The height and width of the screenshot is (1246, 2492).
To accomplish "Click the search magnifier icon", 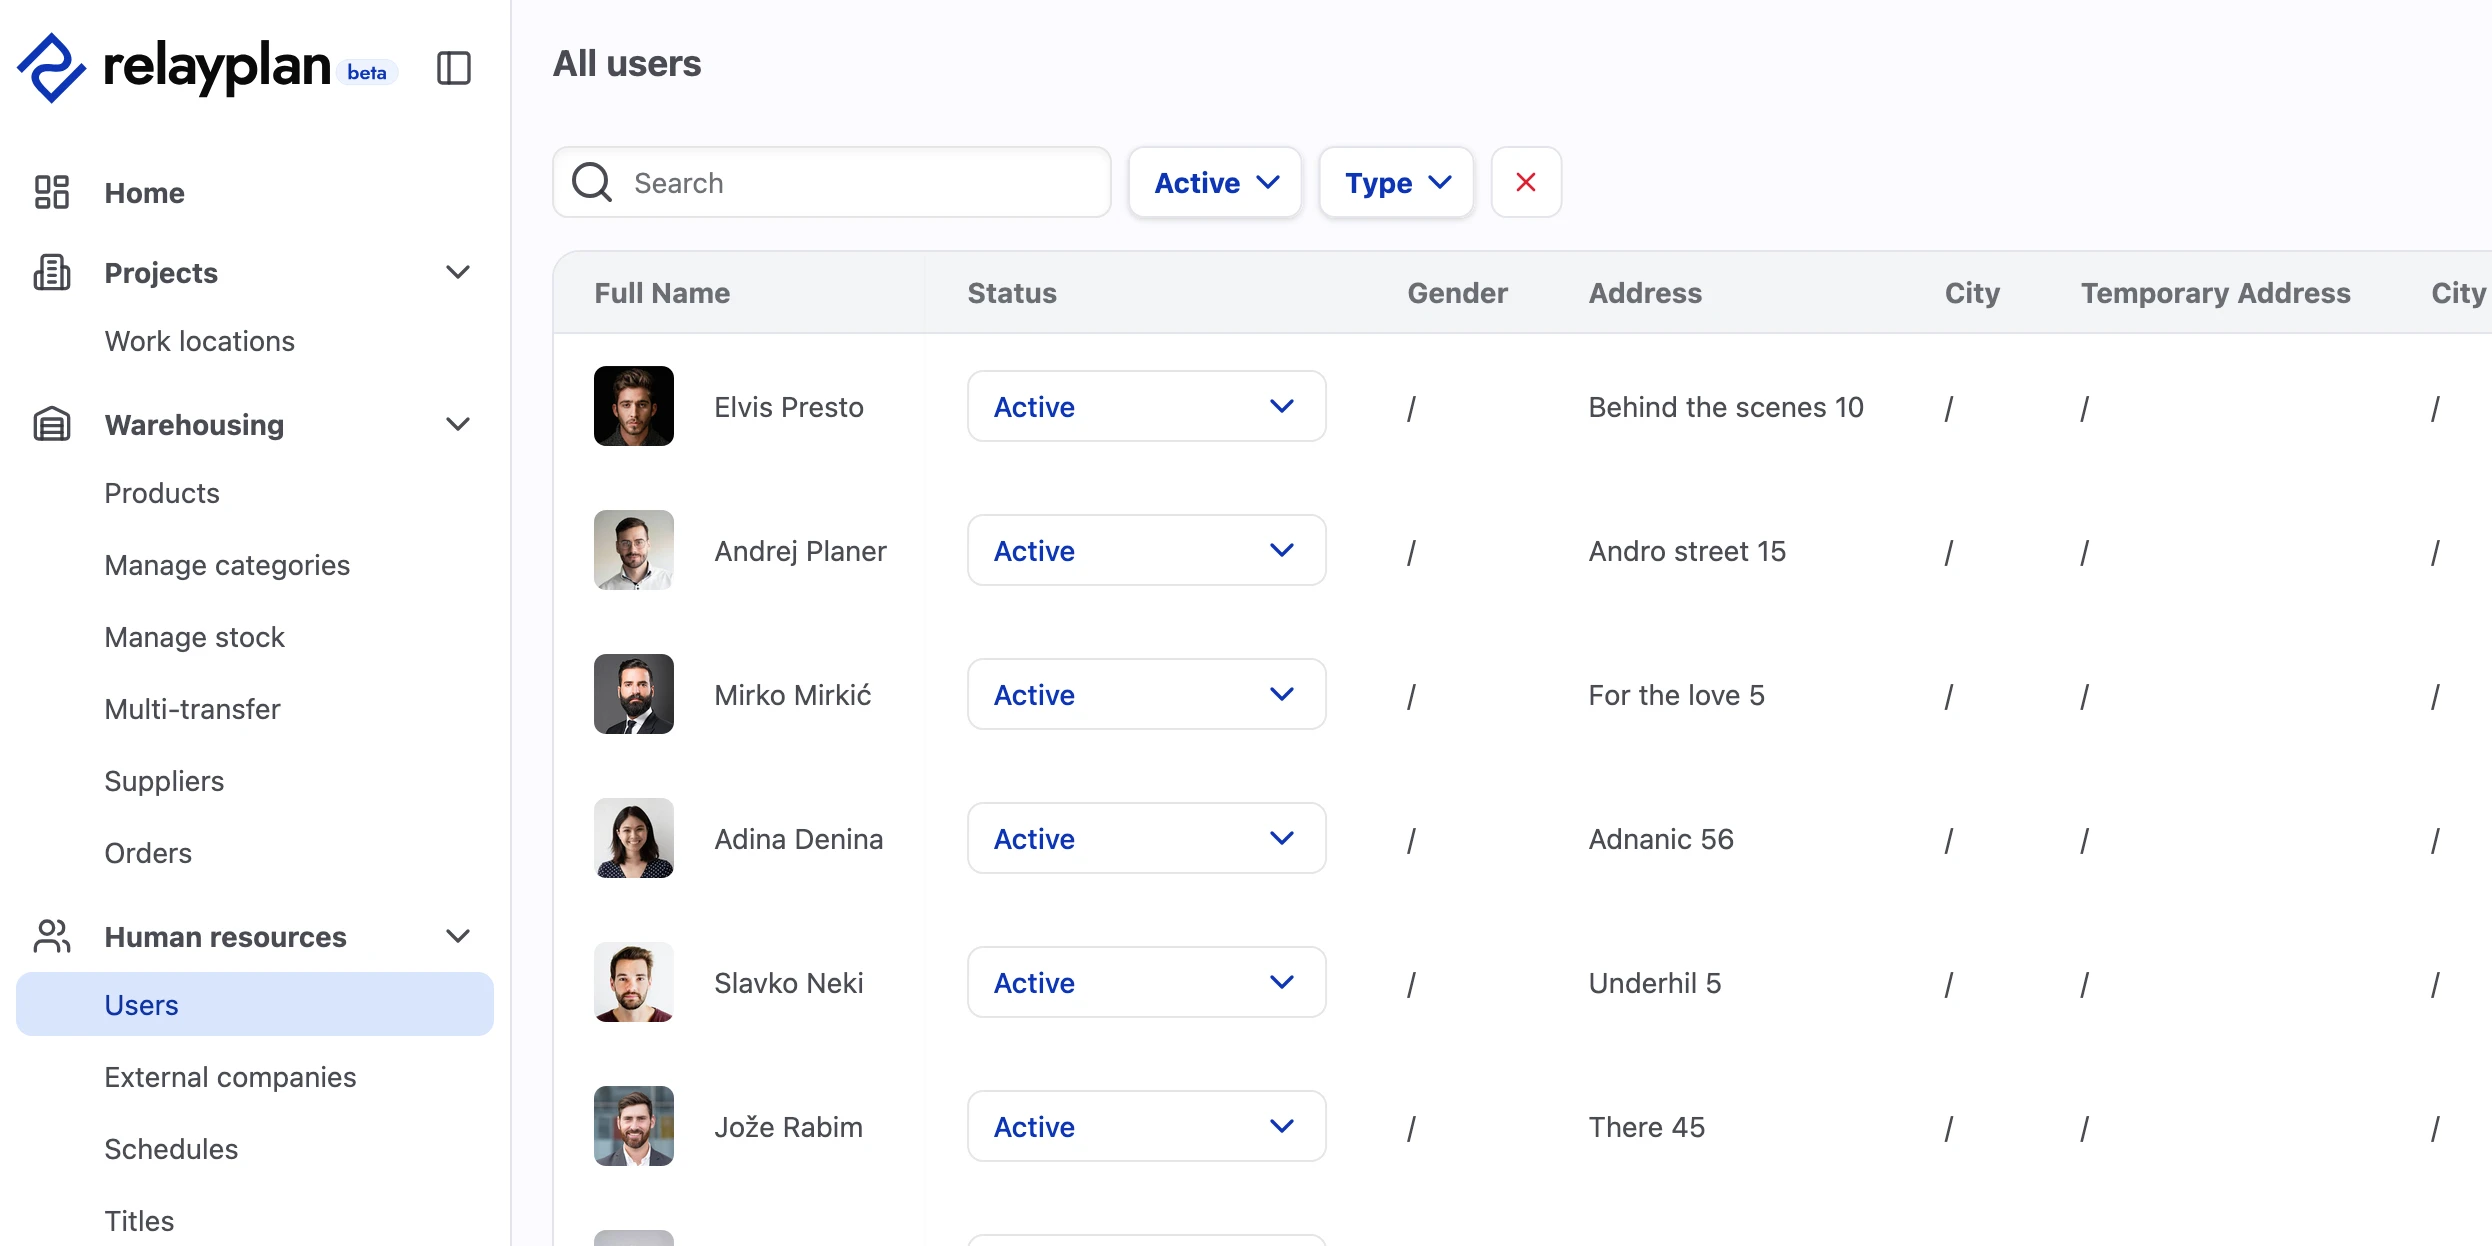I will click(592, 182).
